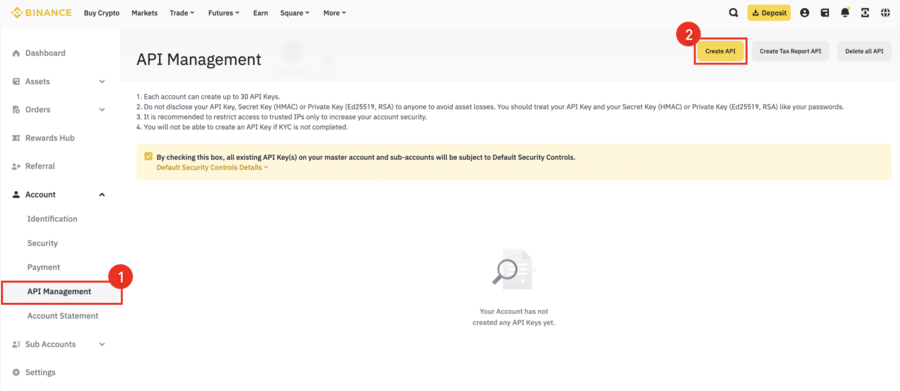Viewport: 900px width, 391px height.
Task: Click the Rewards Hub icon
Action: click(x=16, y=138)
